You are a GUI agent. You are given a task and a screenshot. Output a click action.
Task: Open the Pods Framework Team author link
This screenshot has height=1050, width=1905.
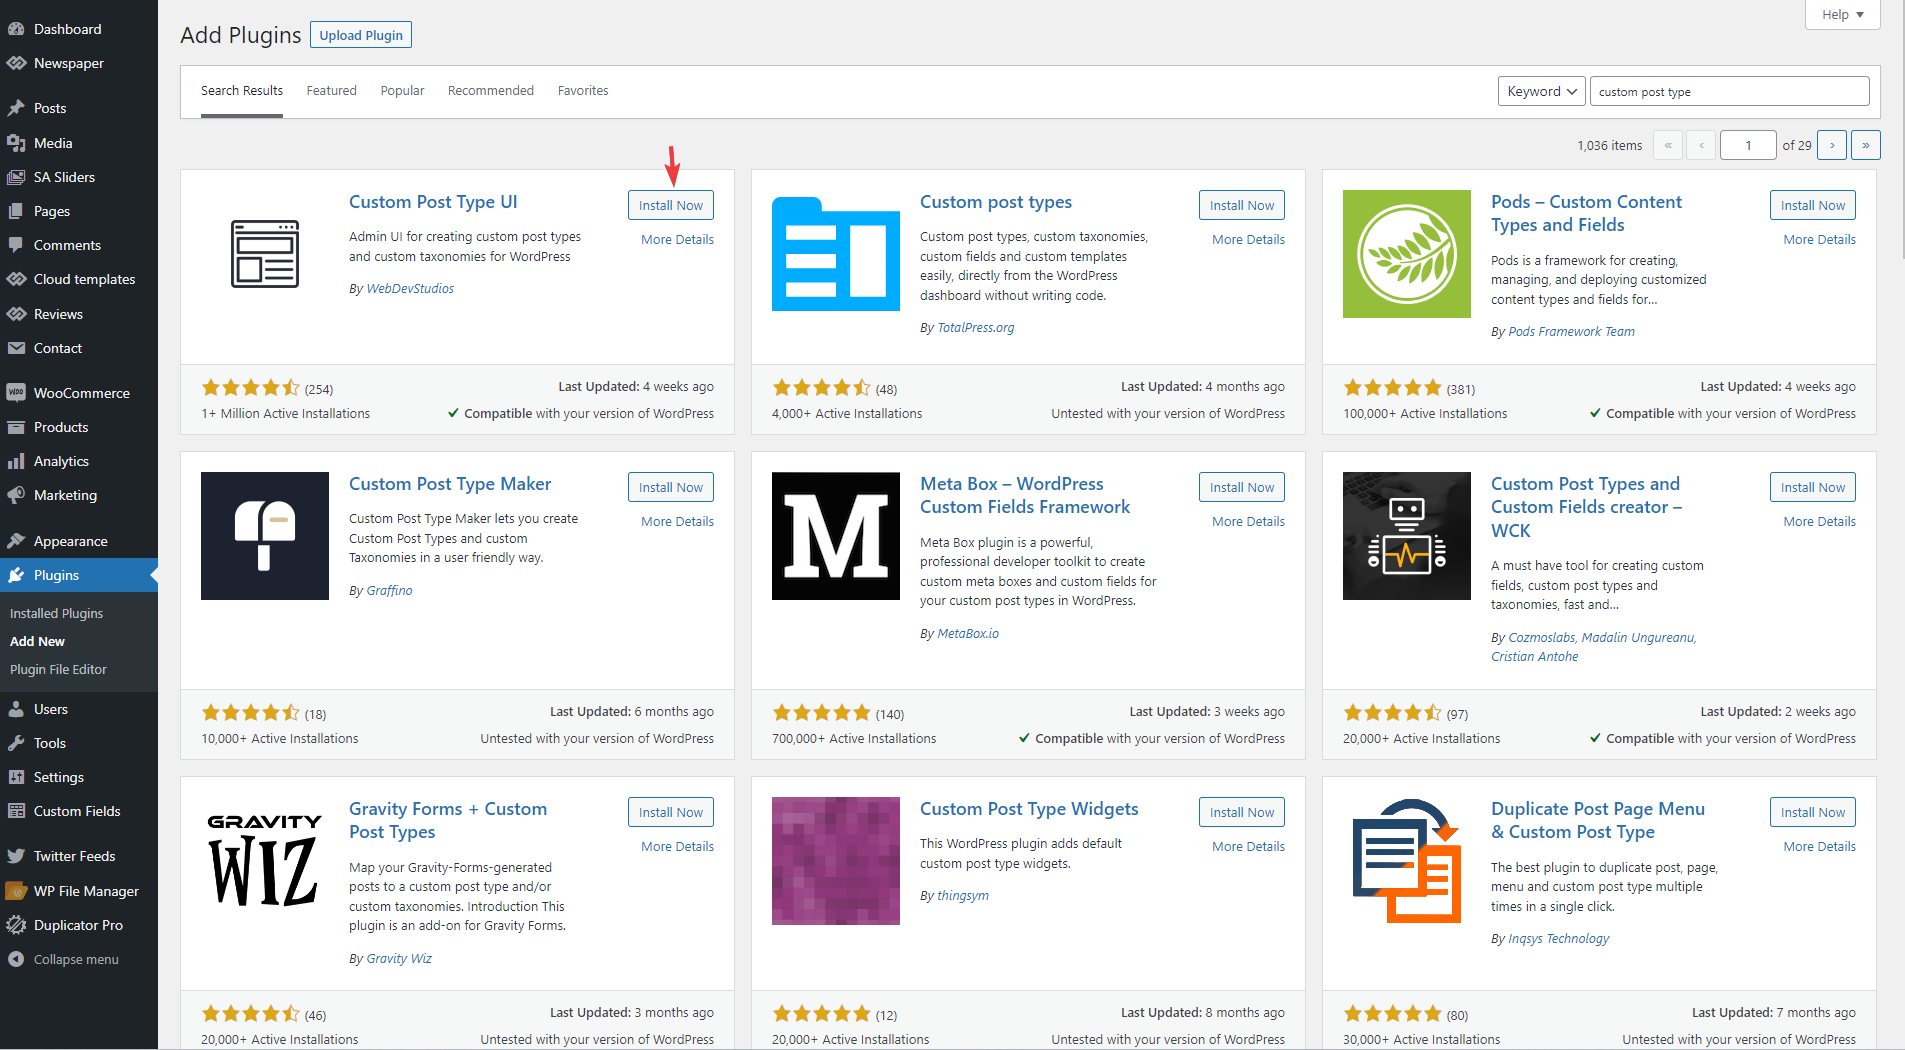pyautogui.click(x=1571, y=331)
